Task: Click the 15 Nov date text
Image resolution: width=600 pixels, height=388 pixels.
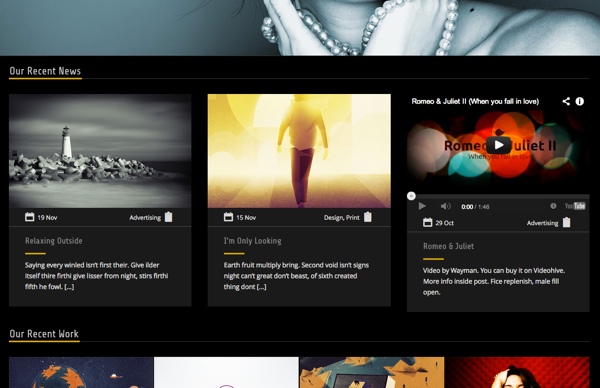Action: [246, 217]
